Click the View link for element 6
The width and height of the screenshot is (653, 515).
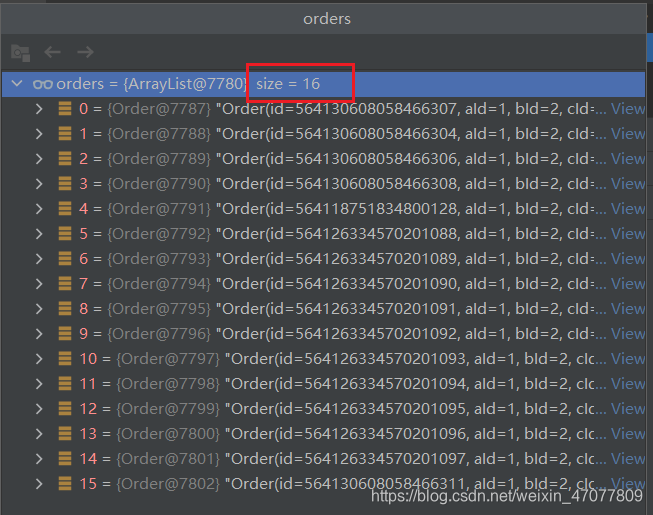pos(628,259)
